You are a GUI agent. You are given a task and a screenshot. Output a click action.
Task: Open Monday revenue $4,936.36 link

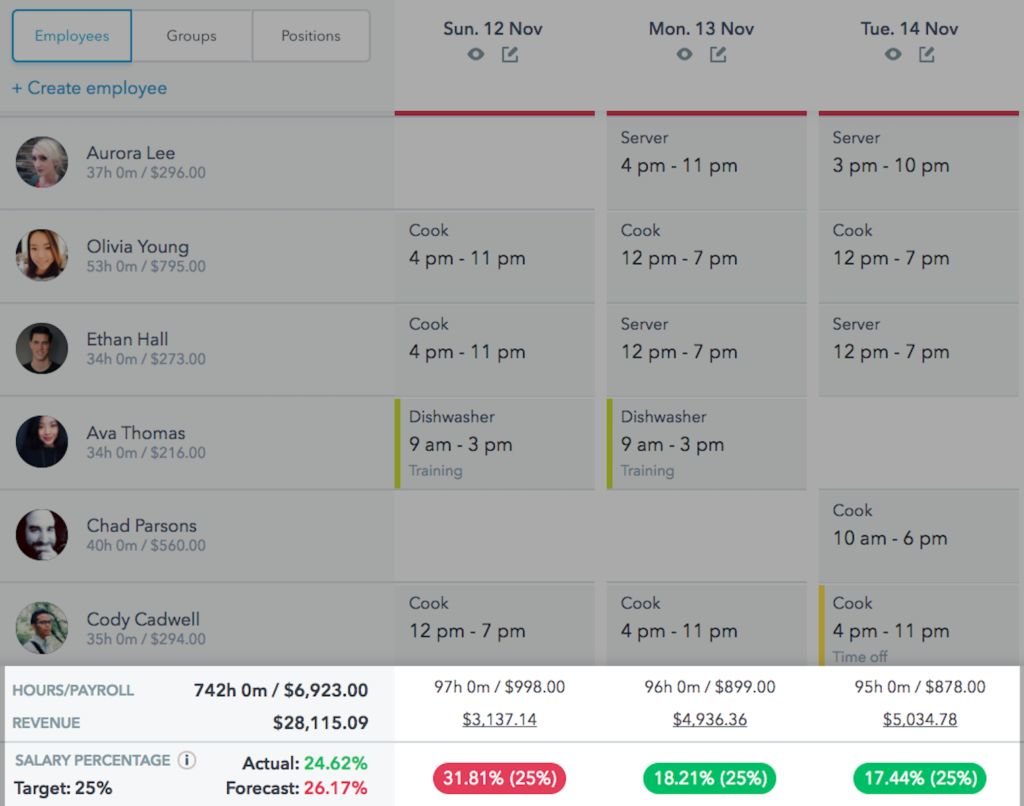pyautogui.click(x=710, y=720)
